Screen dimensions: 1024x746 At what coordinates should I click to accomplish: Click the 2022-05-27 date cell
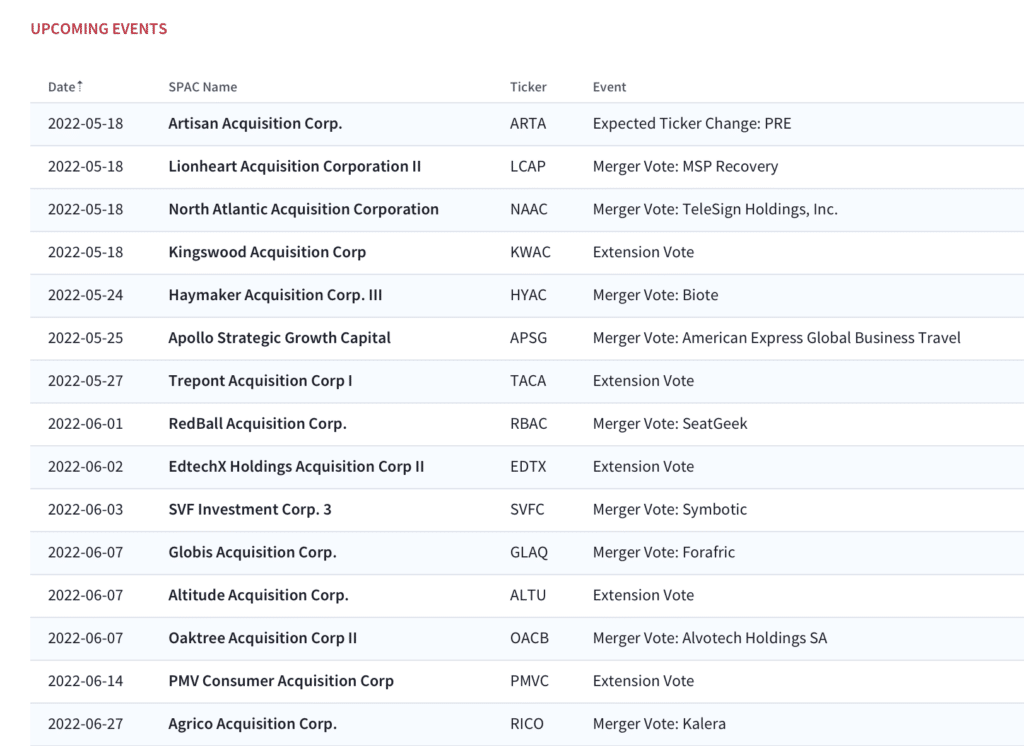86,381
